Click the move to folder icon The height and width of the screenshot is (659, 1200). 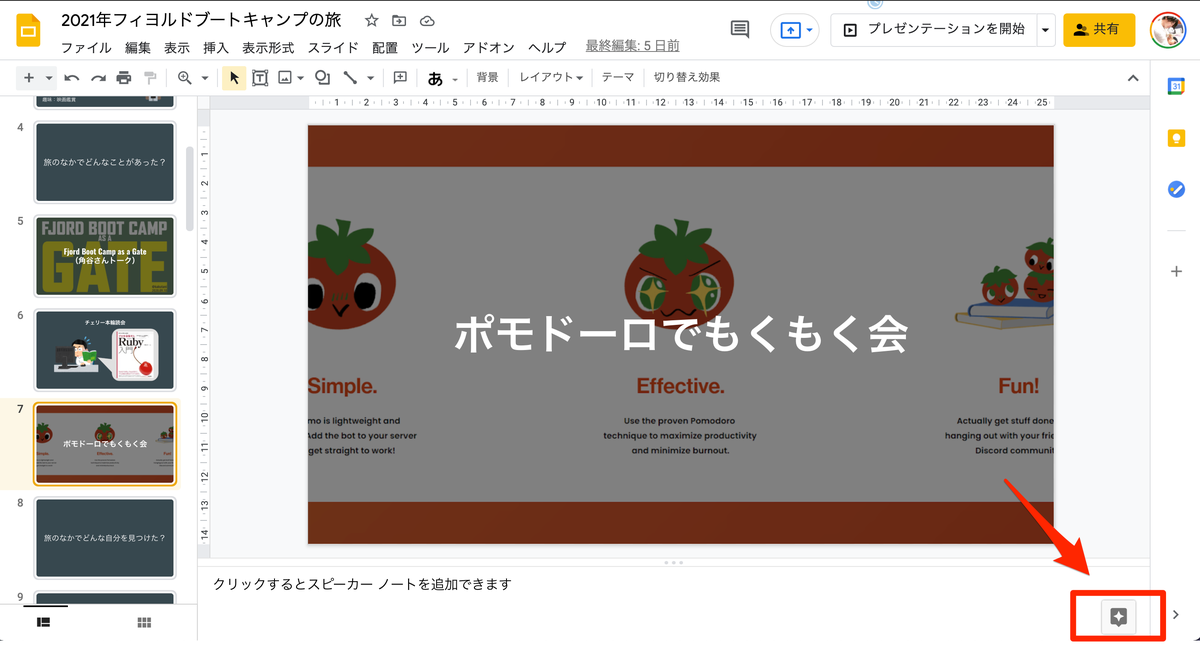click(x=399, y=21)
